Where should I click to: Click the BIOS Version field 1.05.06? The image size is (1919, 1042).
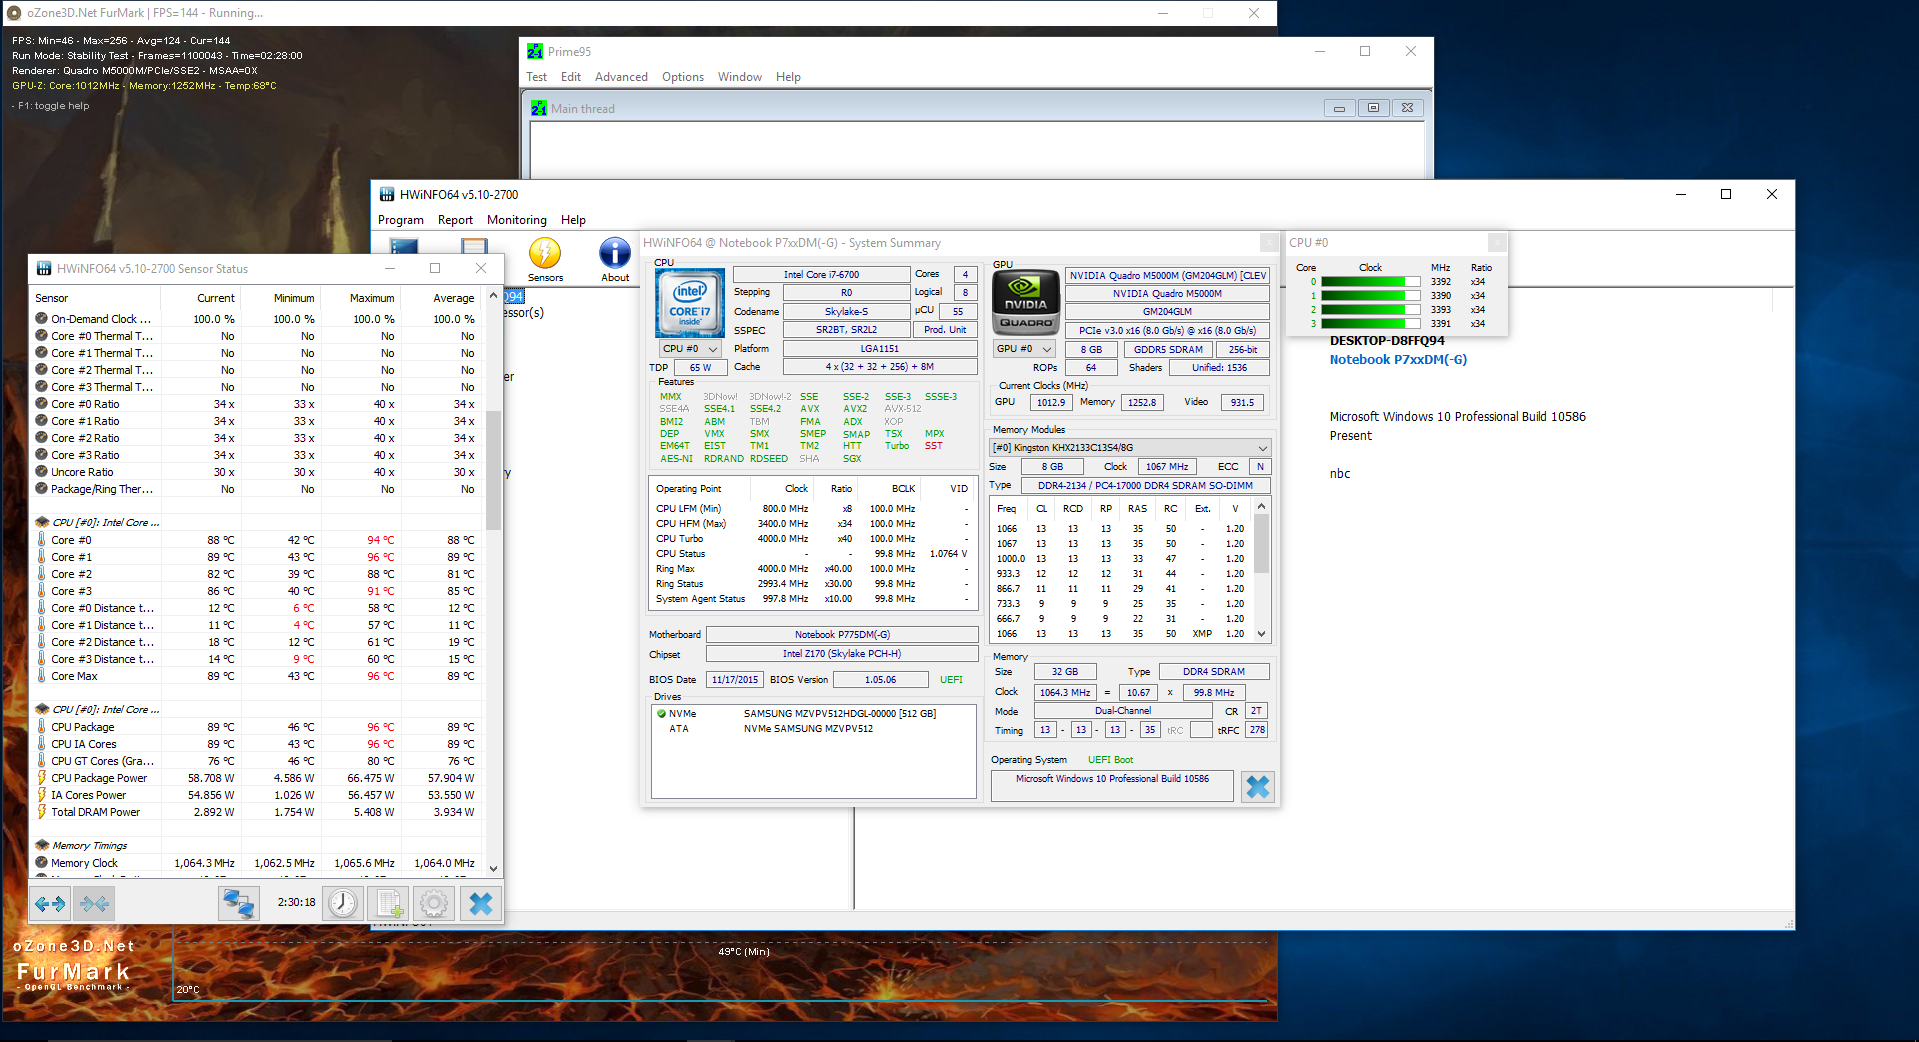(881, 680)
